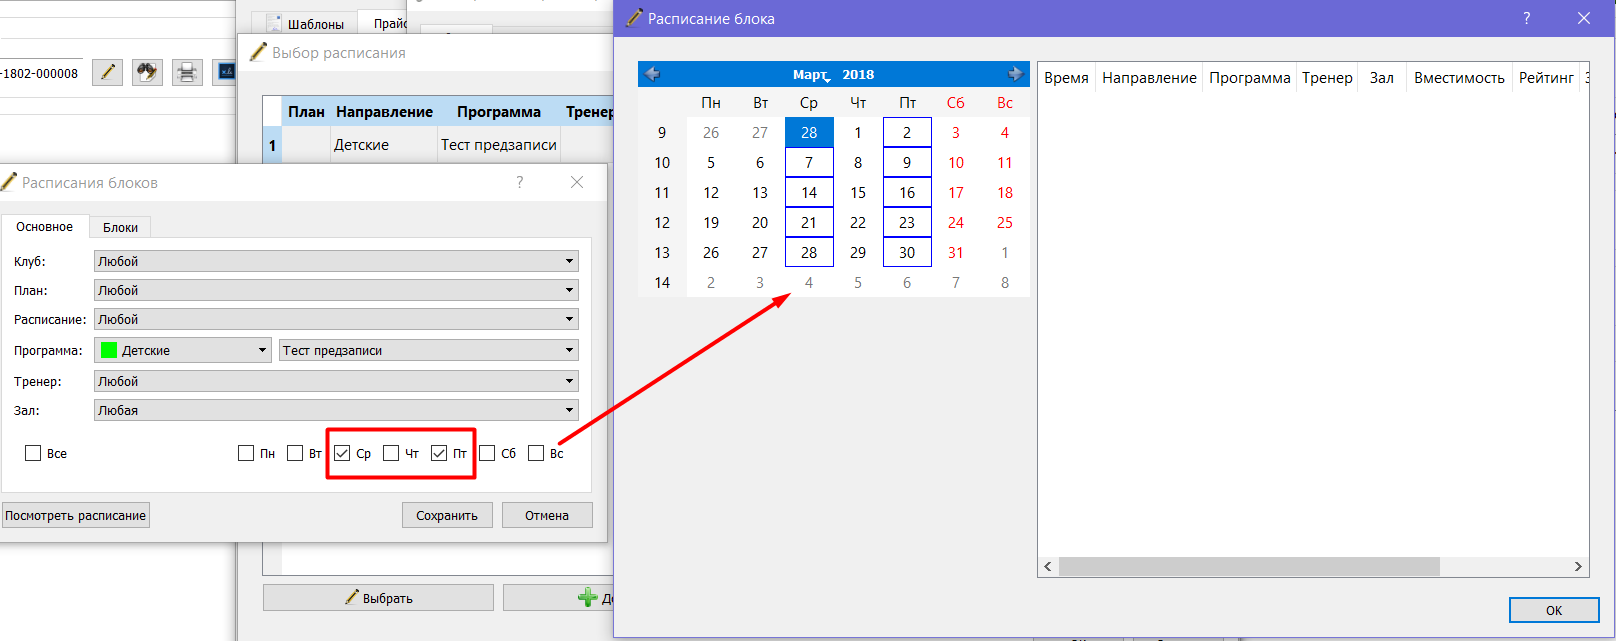Click the Вместимость column header

coord(1459,78)
